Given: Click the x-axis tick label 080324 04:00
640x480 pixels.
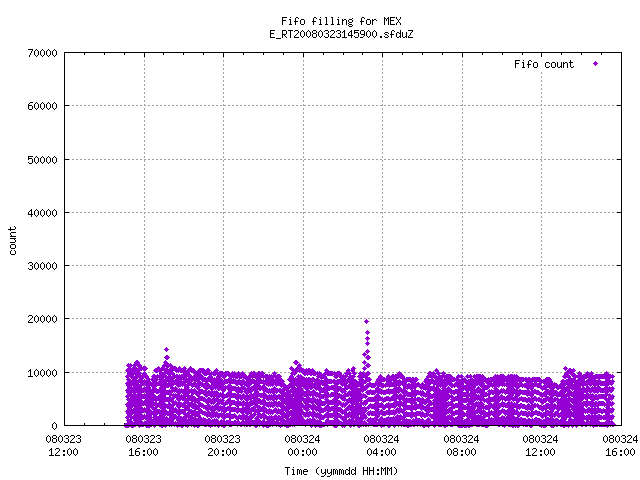Looking at the screenshot, I should point(382,446).
